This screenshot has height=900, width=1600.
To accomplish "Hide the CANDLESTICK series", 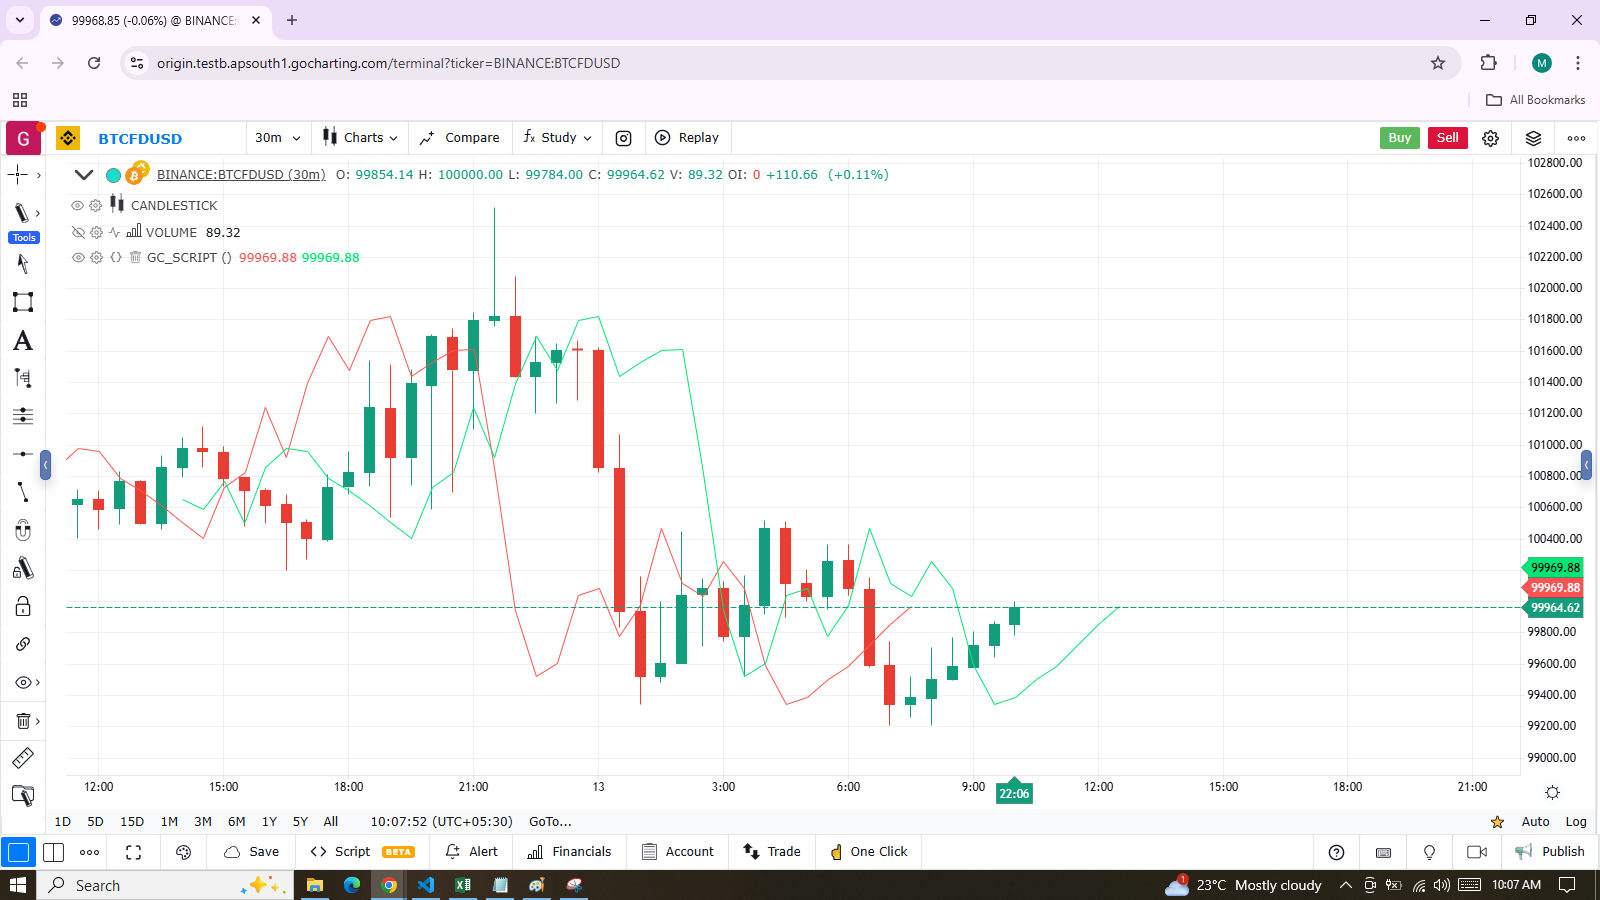I will pyautogui.click(x=77, y=205).
